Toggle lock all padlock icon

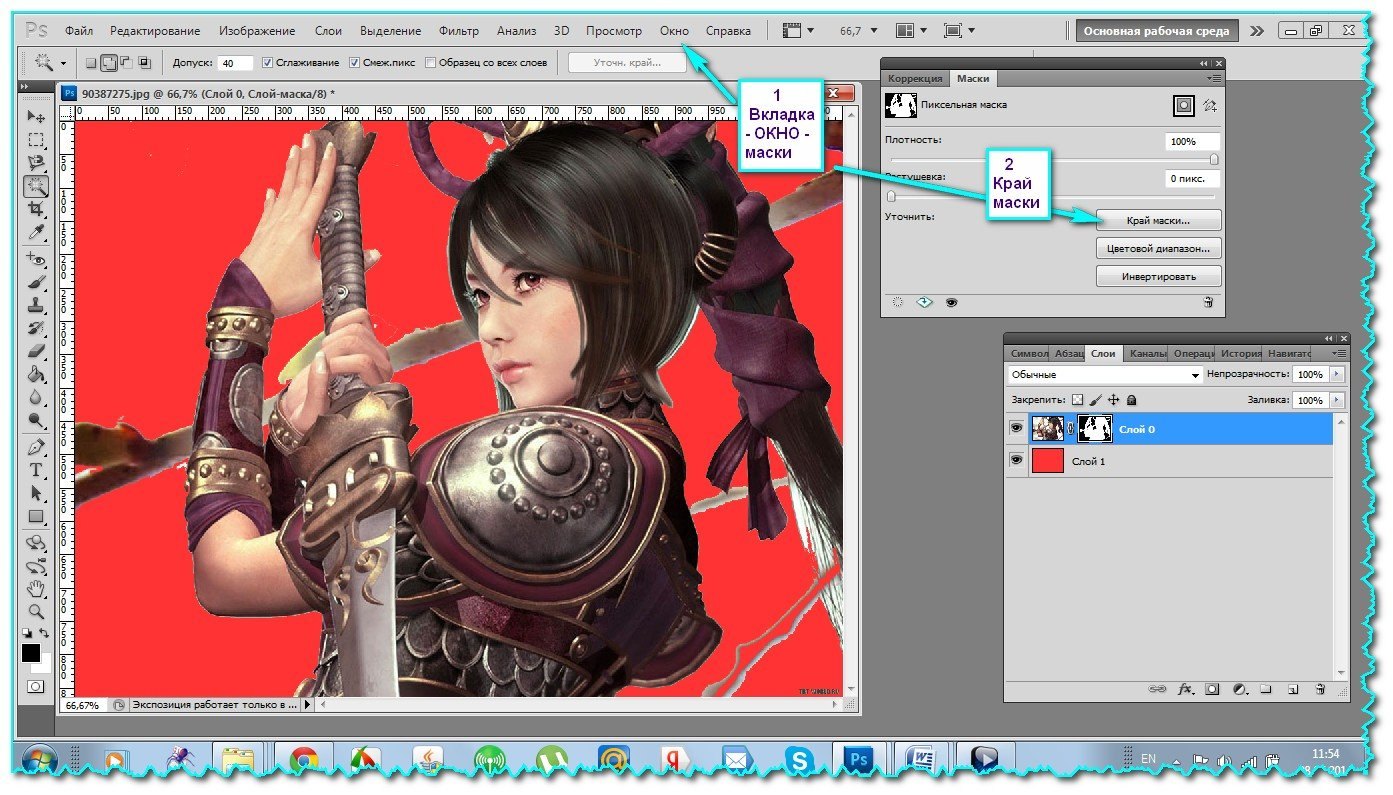point(1131,399)
